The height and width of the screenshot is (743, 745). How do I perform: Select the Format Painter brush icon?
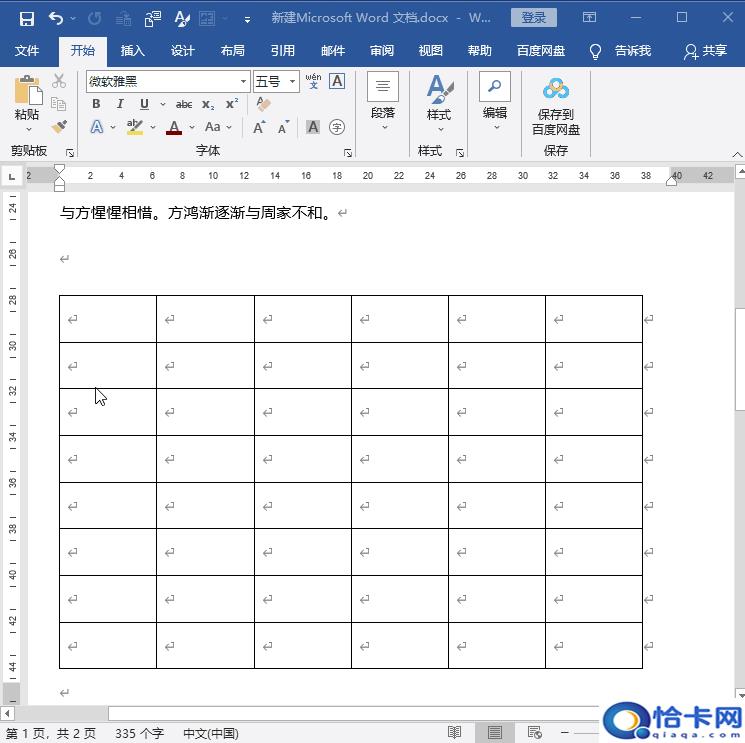point(59,127)
